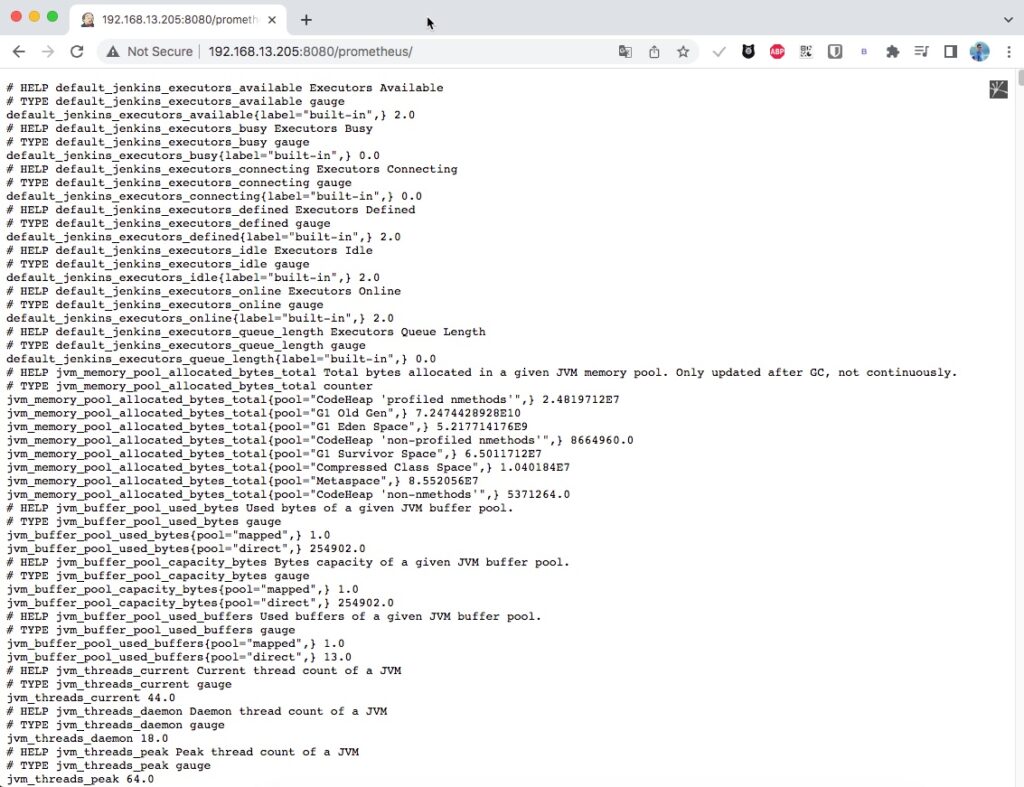Click jvm_buffer_pool_used_bytes direct 254902.0 line
Viewport: 1024px width, 787px height.
tap(186, 549)
